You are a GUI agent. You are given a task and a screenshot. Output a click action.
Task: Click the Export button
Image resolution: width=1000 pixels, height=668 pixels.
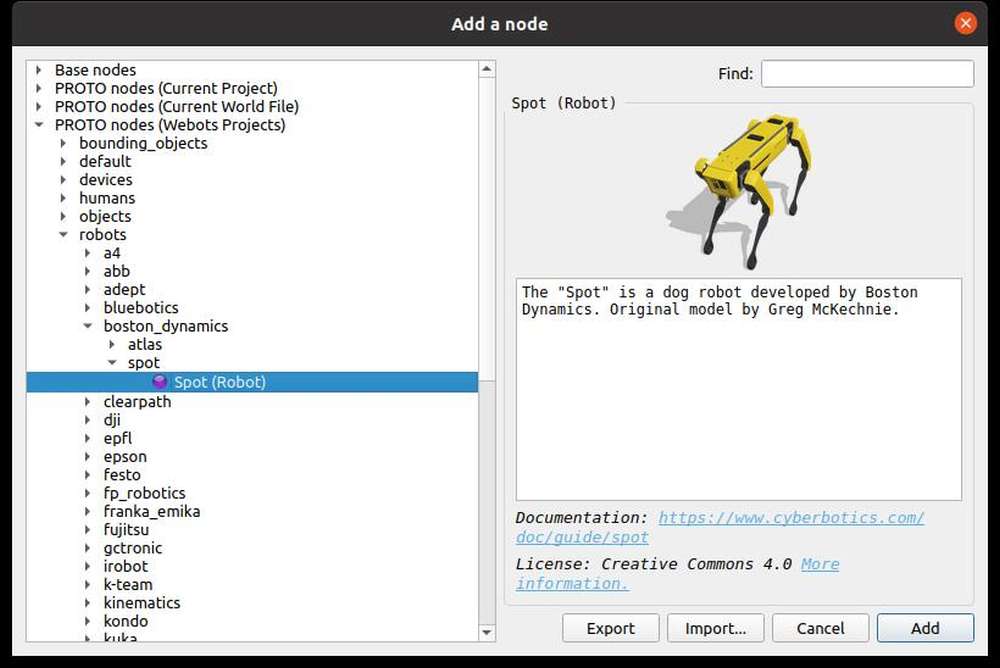(x=610, y=628)
